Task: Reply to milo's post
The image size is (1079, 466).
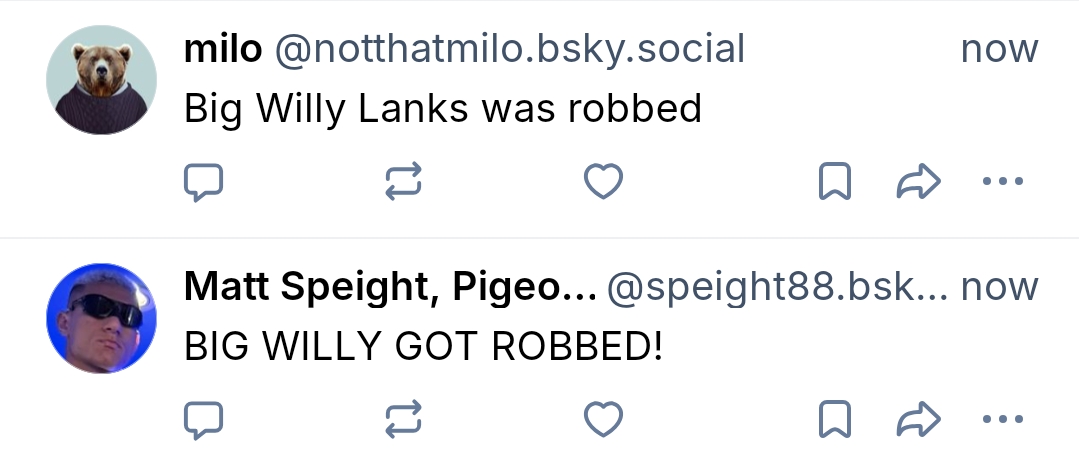Action: tap(203, 182)
